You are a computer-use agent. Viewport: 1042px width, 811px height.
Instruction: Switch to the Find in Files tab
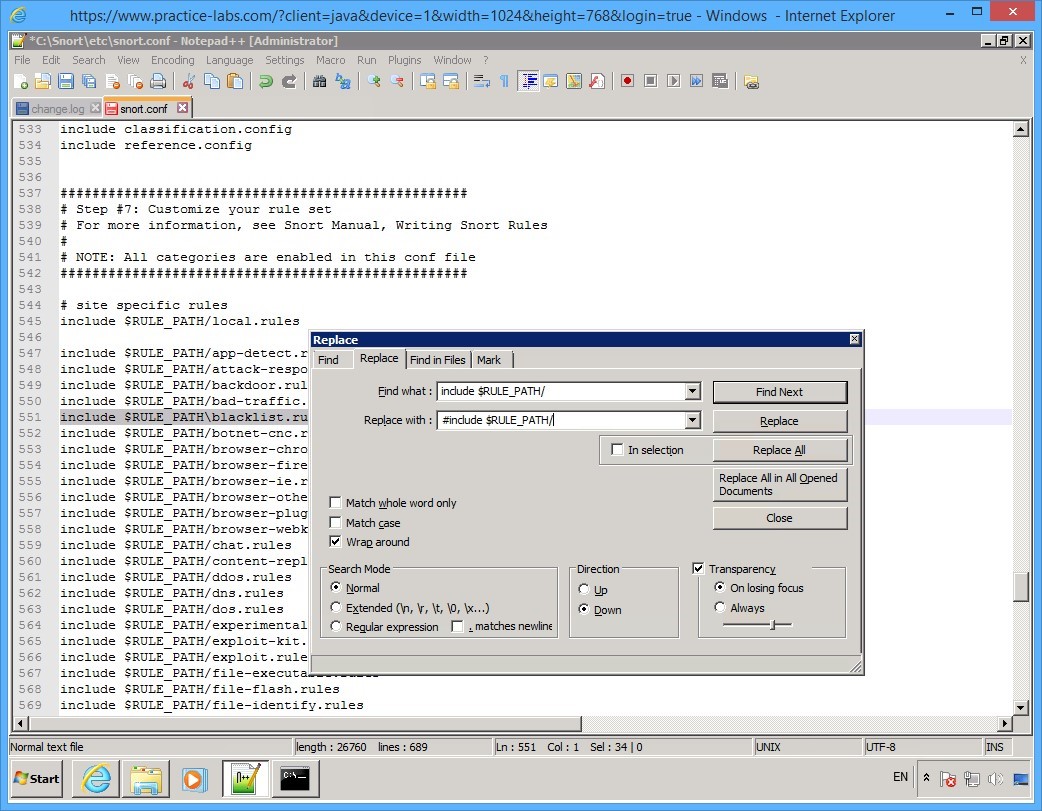click(x=437, y=360)
